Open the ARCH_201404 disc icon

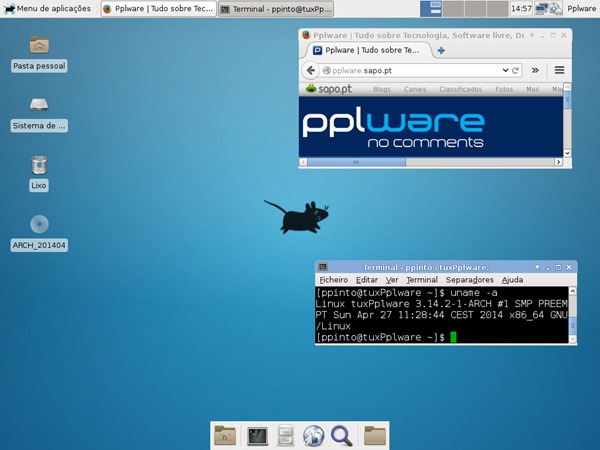tap(39, 224)
